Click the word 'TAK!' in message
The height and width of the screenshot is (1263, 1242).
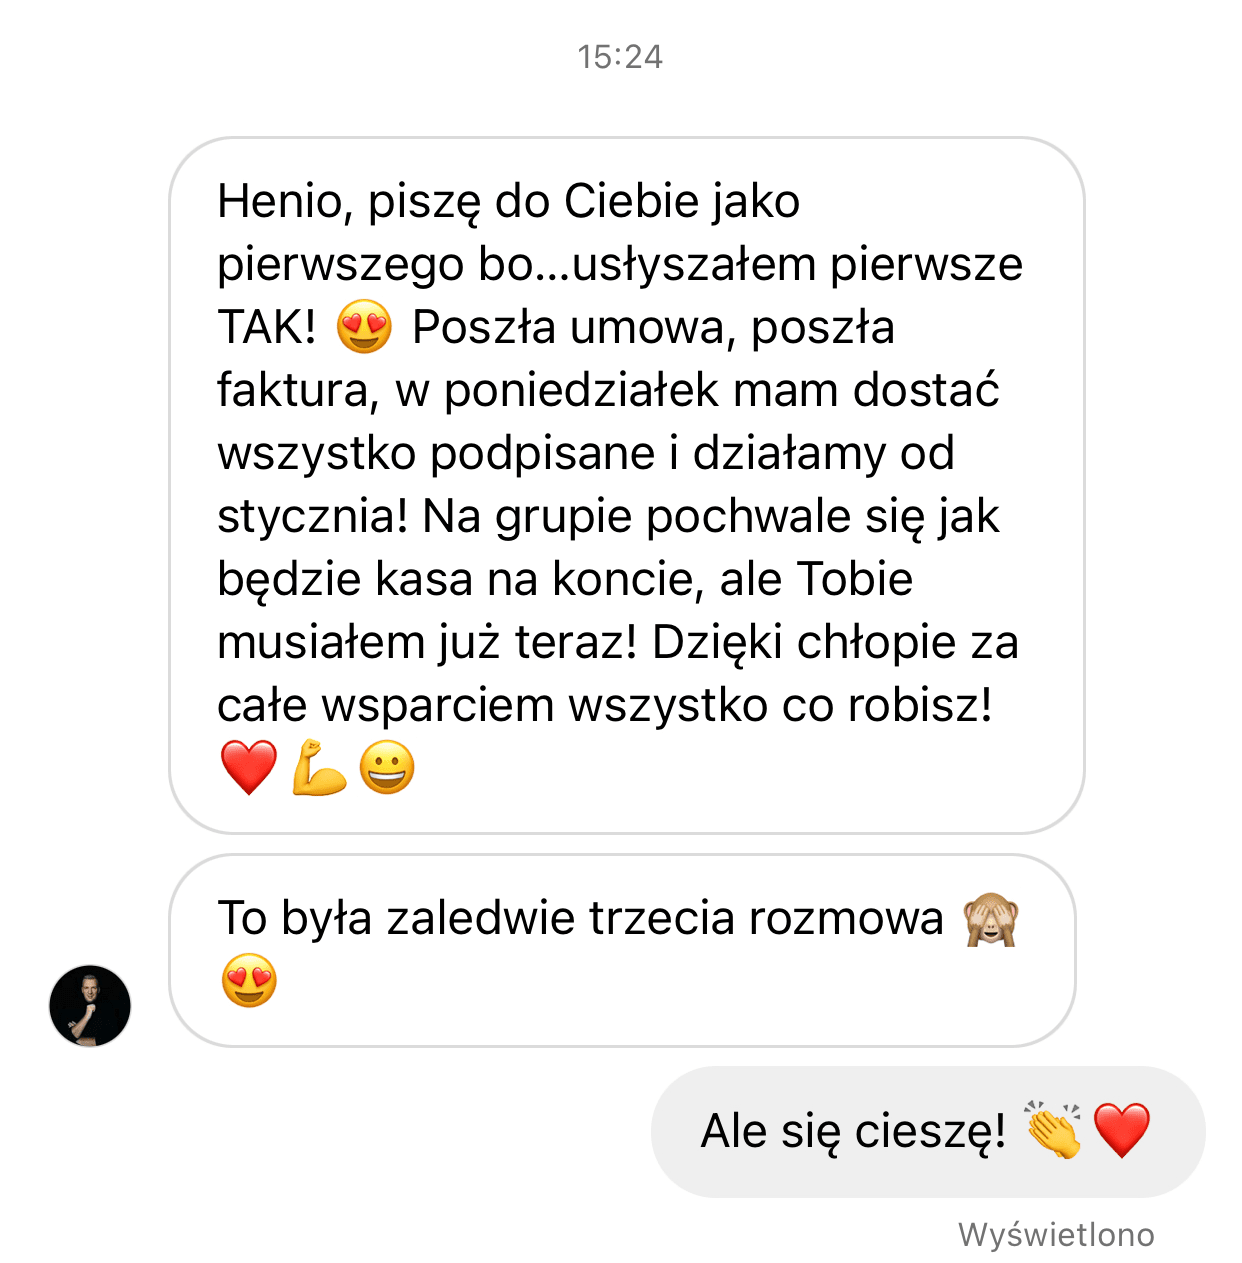pos(267,327)
